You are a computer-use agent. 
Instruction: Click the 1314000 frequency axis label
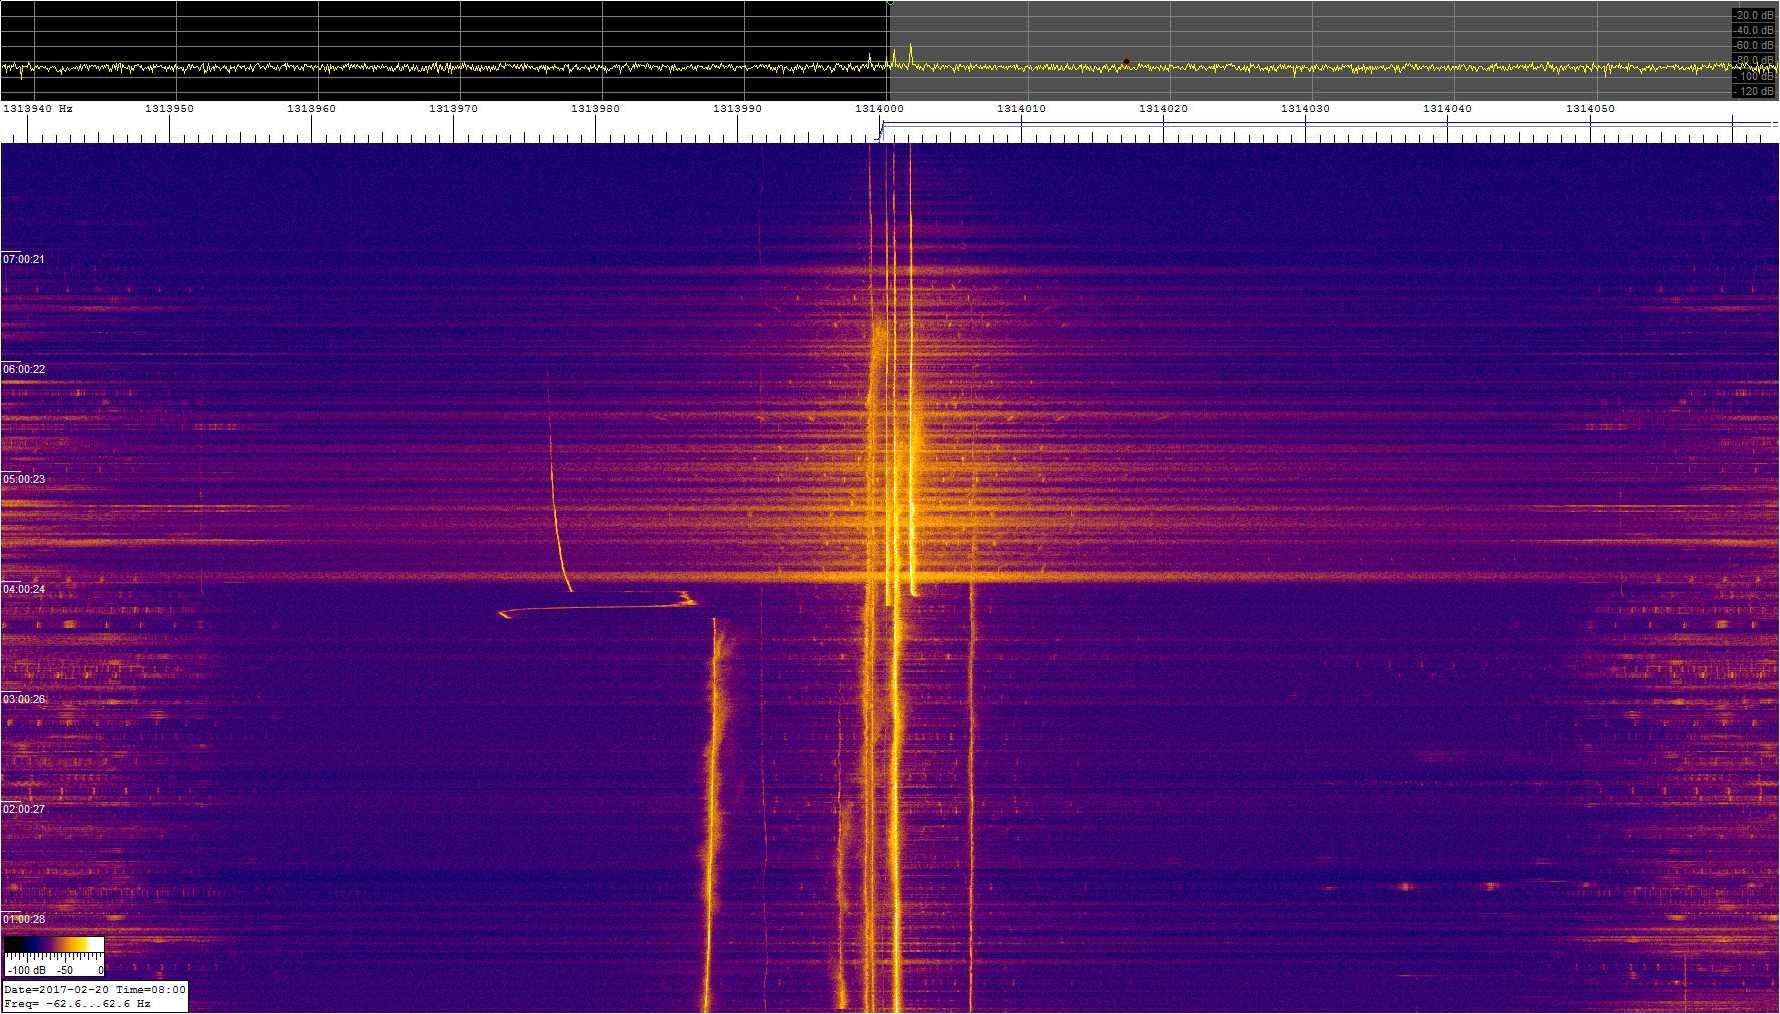tap(880, 108)
